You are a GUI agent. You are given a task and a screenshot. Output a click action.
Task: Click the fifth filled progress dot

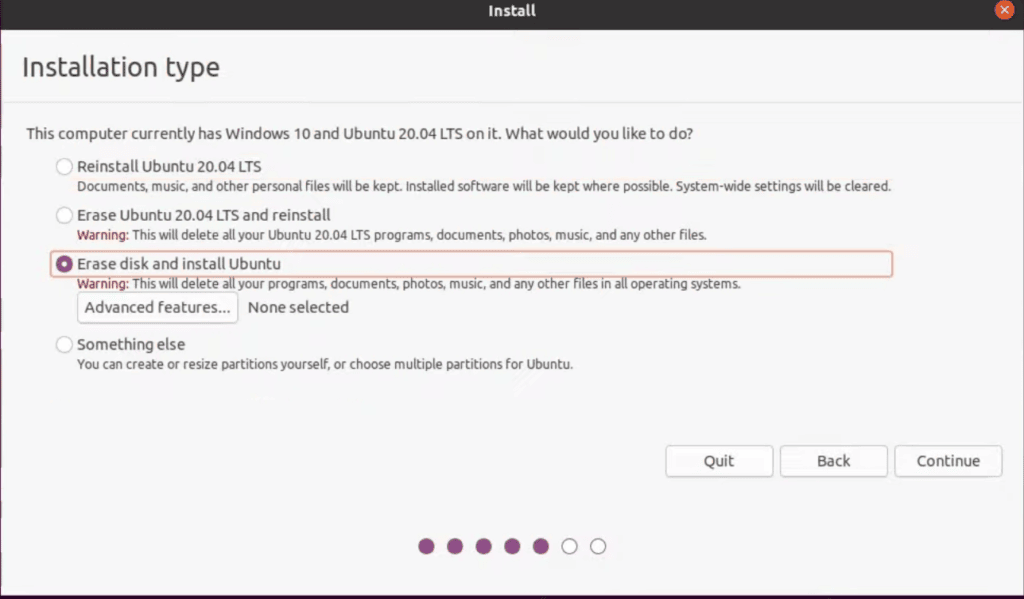tap(541, 546)
